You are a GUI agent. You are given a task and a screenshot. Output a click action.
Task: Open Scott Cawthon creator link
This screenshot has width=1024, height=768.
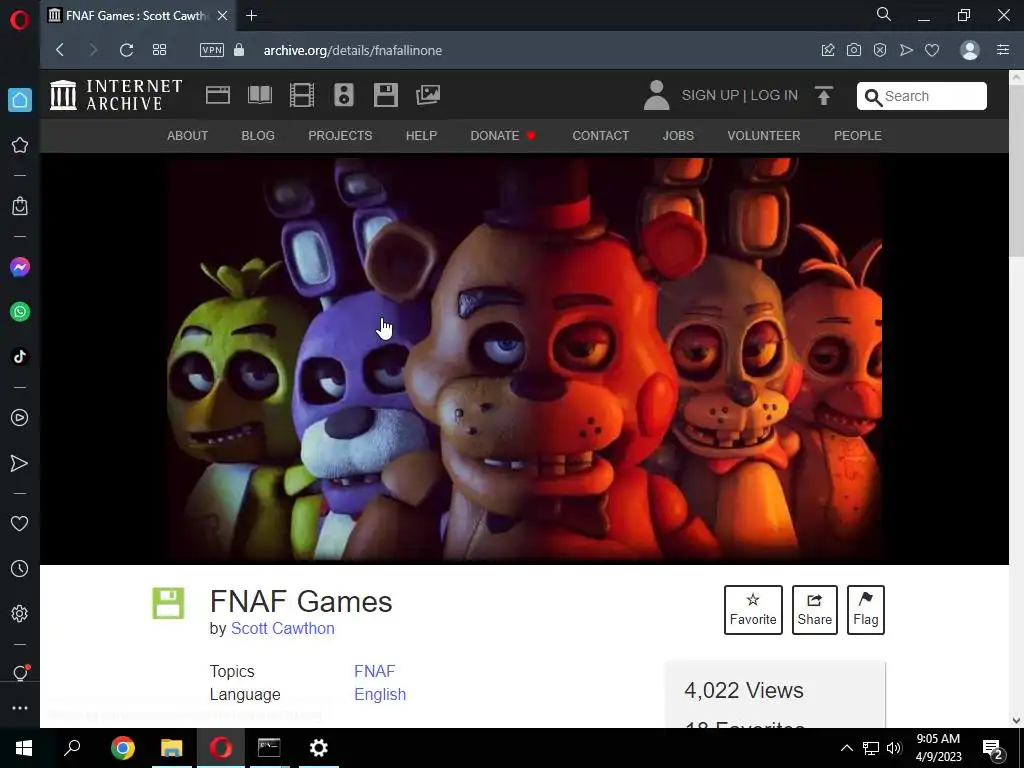point(283,628)
